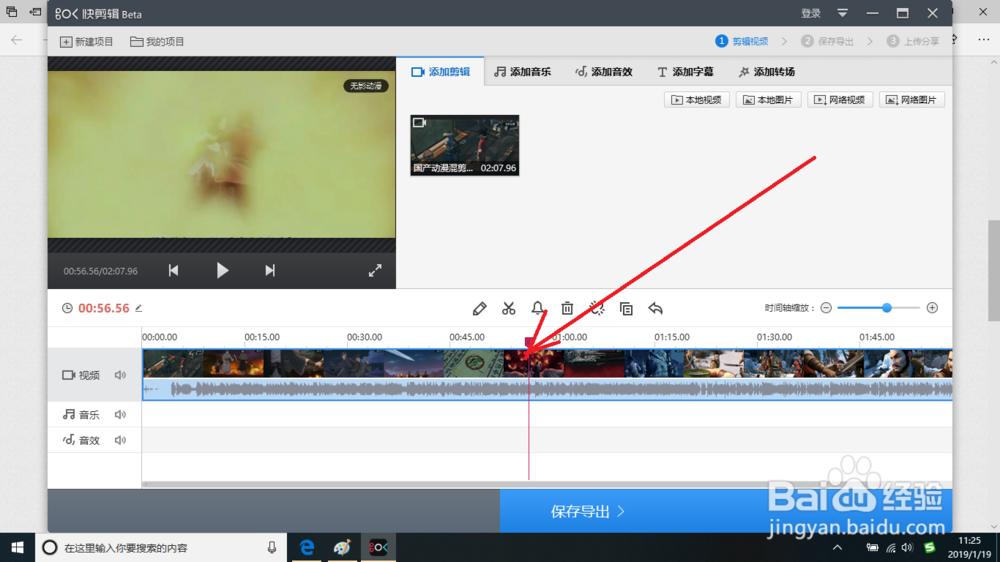Click the audio waveform track
The height and width of the screenshot is (562, 1000).
(547, 389)
